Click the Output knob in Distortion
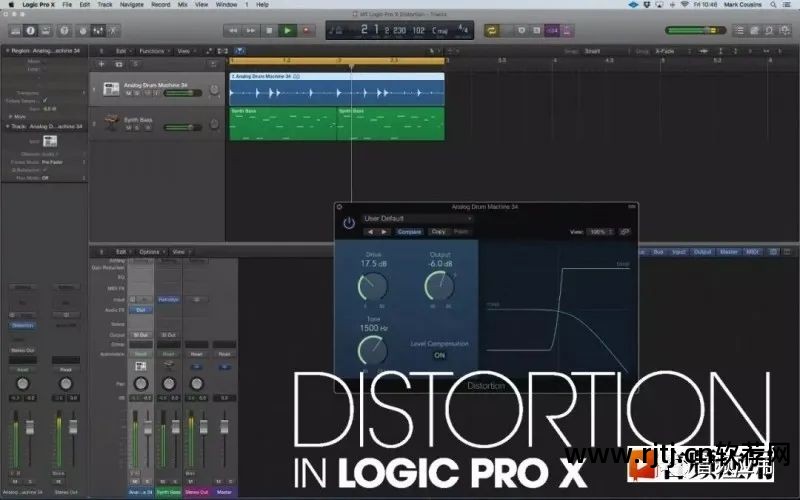The width and height of the screenshot is (800, 500). [439, 286]
